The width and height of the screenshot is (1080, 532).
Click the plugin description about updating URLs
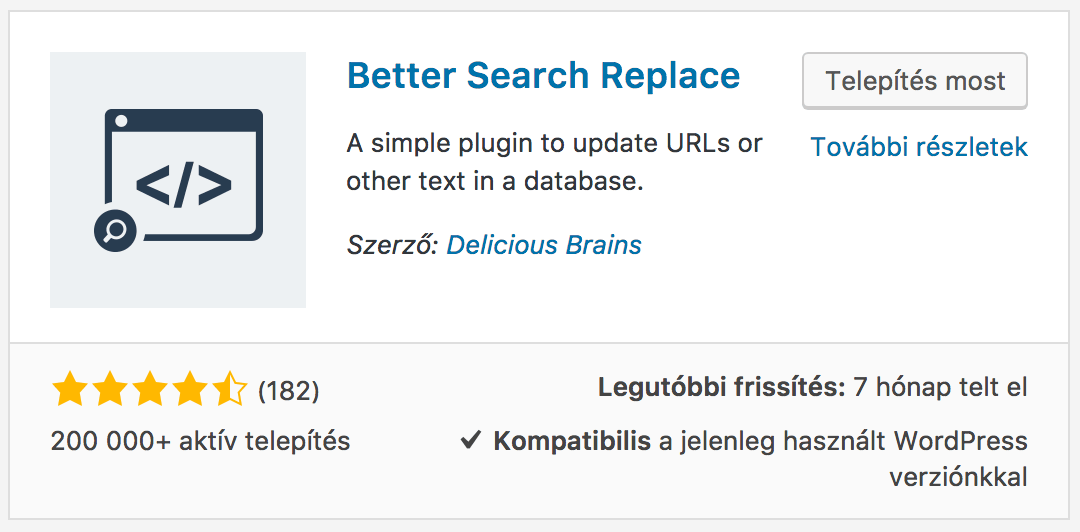point(554,163)
